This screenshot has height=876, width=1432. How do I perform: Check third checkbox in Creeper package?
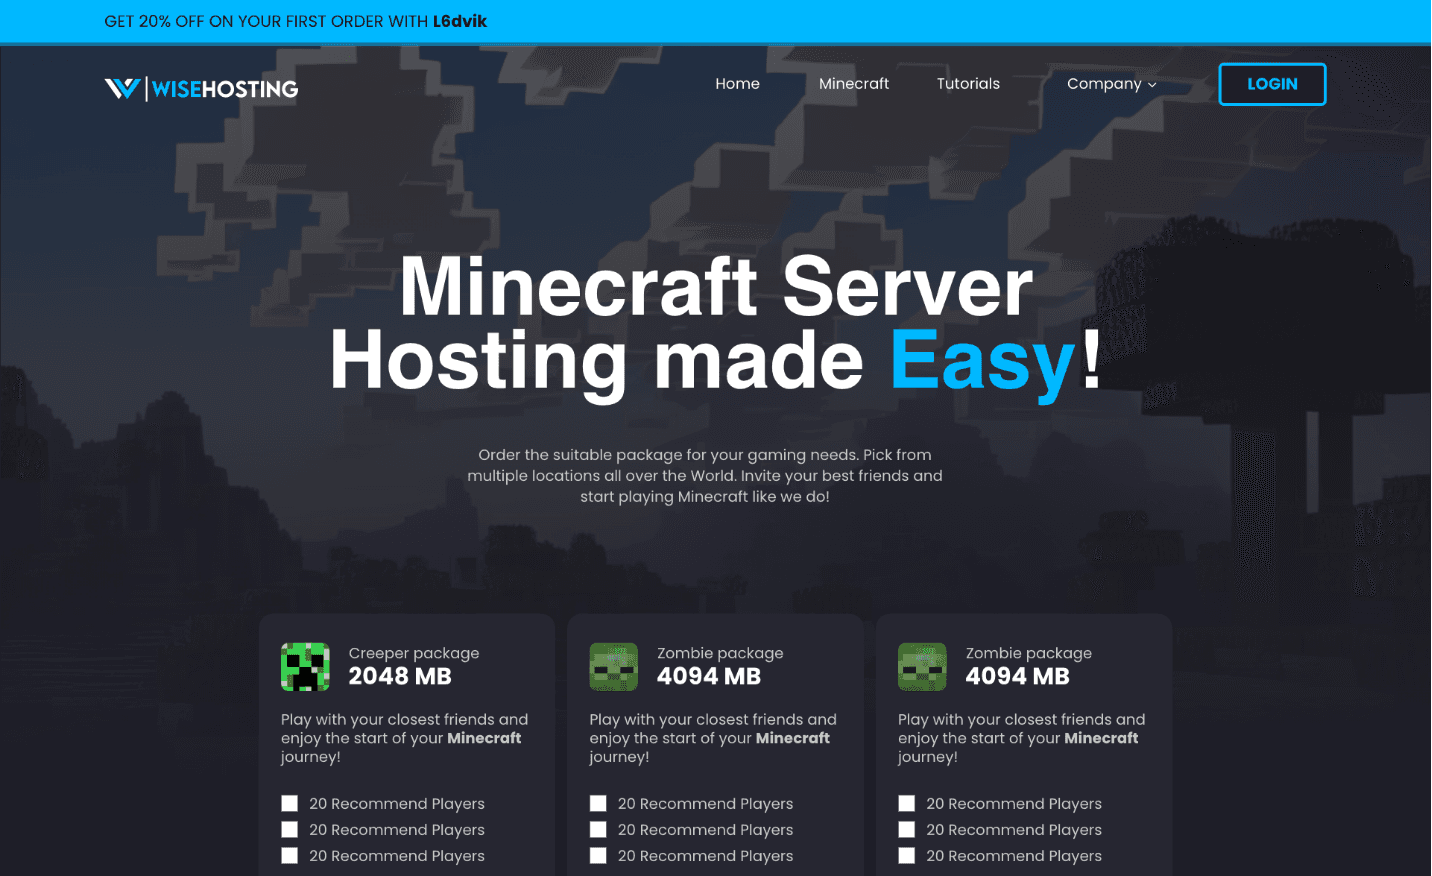coord(290,855)
